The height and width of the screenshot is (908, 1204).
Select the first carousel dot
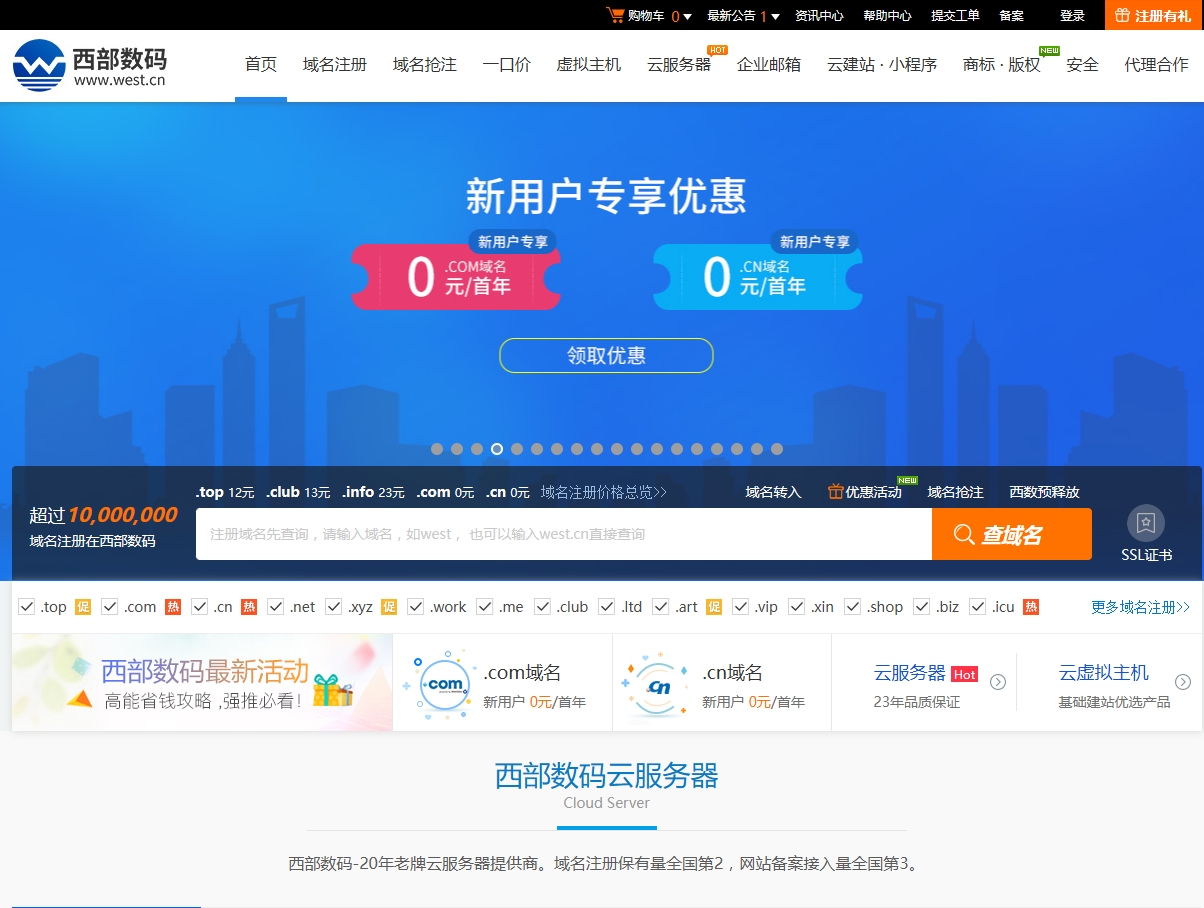click(x=437, y=449)
